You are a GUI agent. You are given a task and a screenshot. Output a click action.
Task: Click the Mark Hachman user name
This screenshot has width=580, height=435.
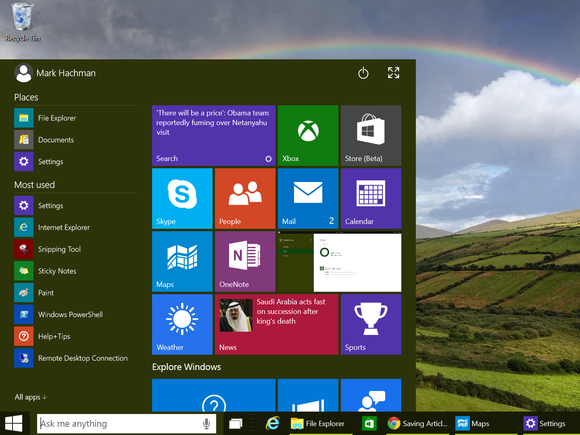coord(66,73)
